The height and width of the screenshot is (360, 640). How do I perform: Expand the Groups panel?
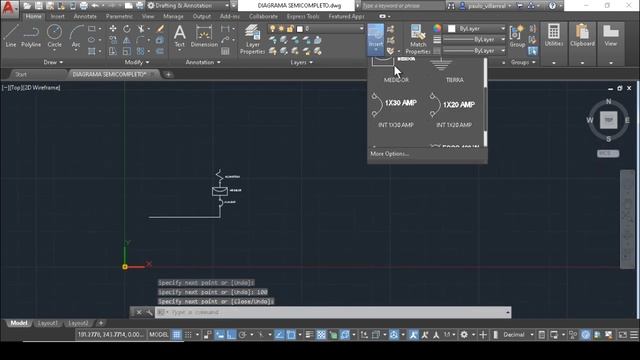click(523, 62)
